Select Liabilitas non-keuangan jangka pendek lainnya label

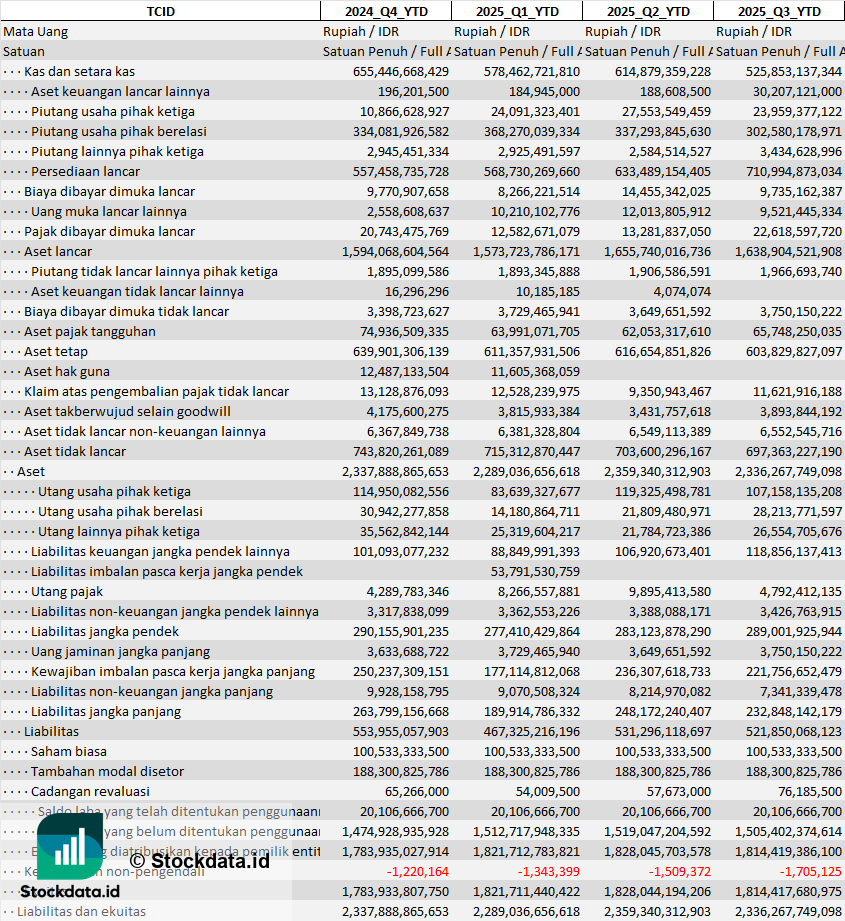click(x=175, y=610)
